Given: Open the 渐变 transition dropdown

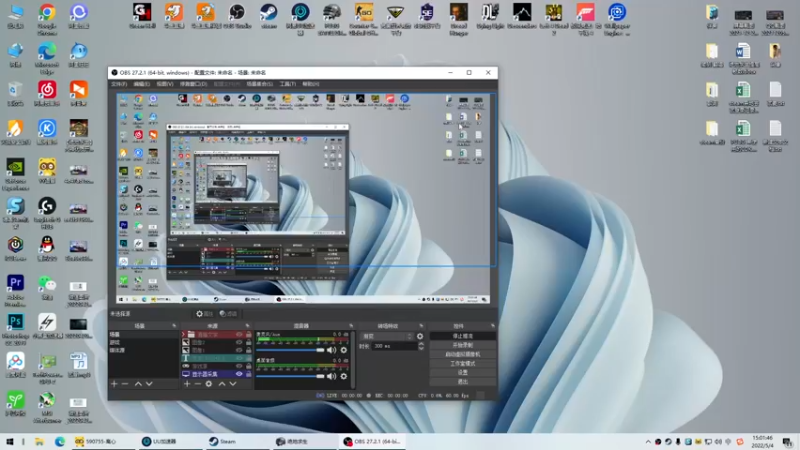Looking at the screenshot, I should 387,336.
